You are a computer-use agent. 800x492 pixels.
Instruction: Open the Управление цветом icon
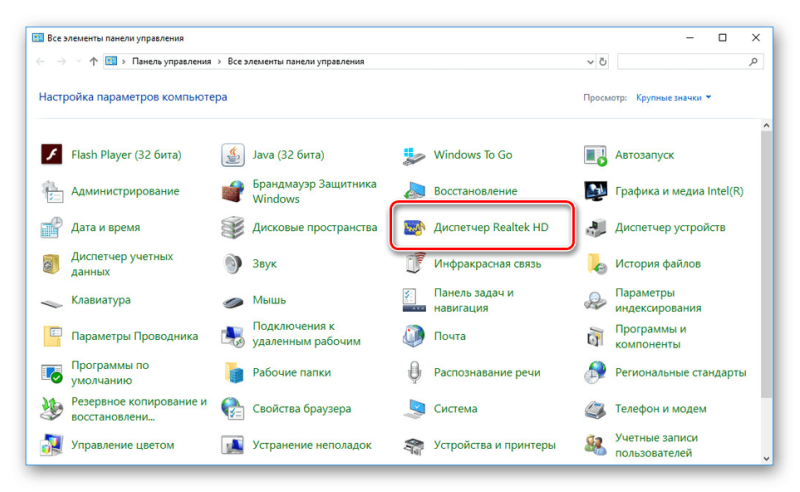(52, 445)
